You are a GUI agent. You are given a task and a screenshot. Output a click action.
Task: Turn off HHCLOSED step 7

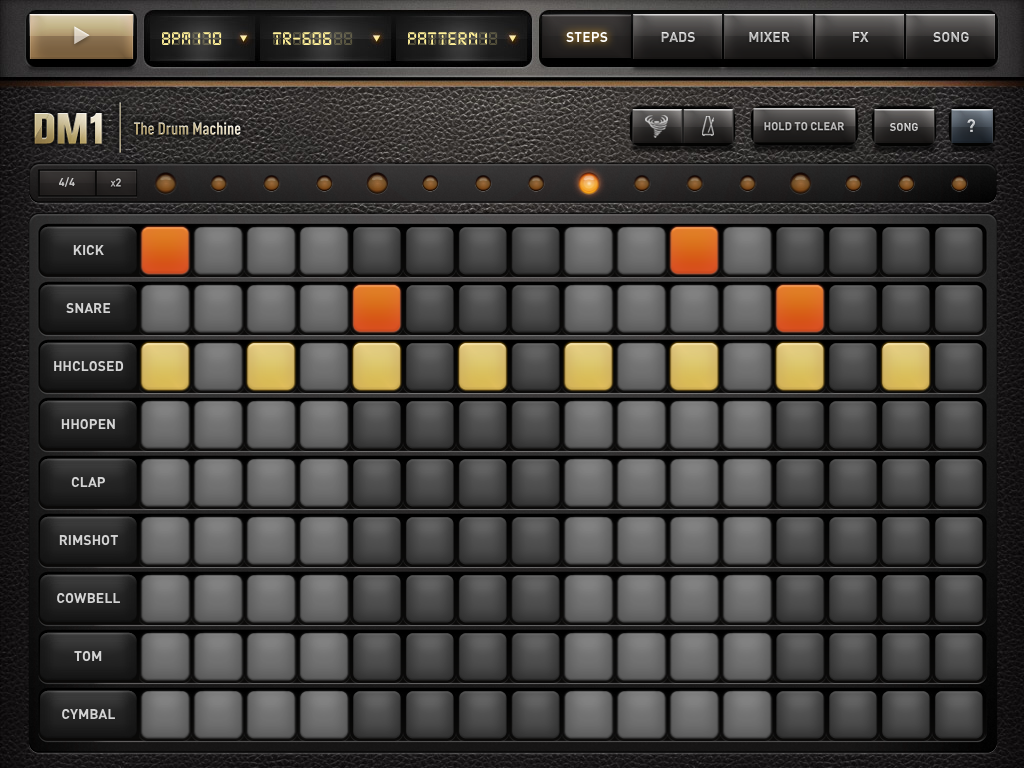(x=483, y=366)
